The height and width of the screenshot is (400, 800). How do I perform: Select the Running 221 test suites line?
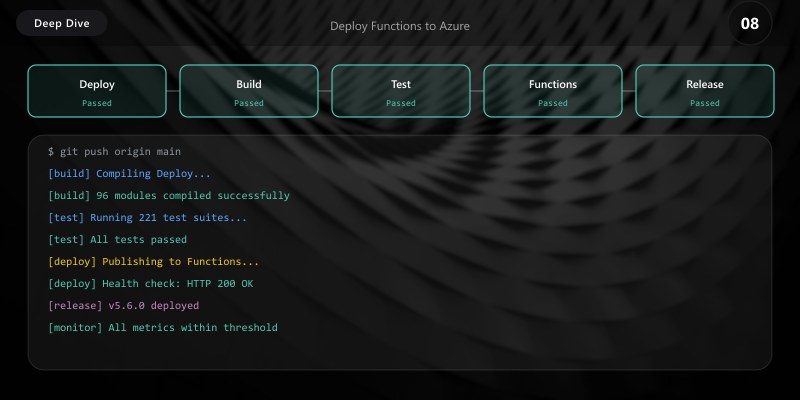click(x=147, y=217)
